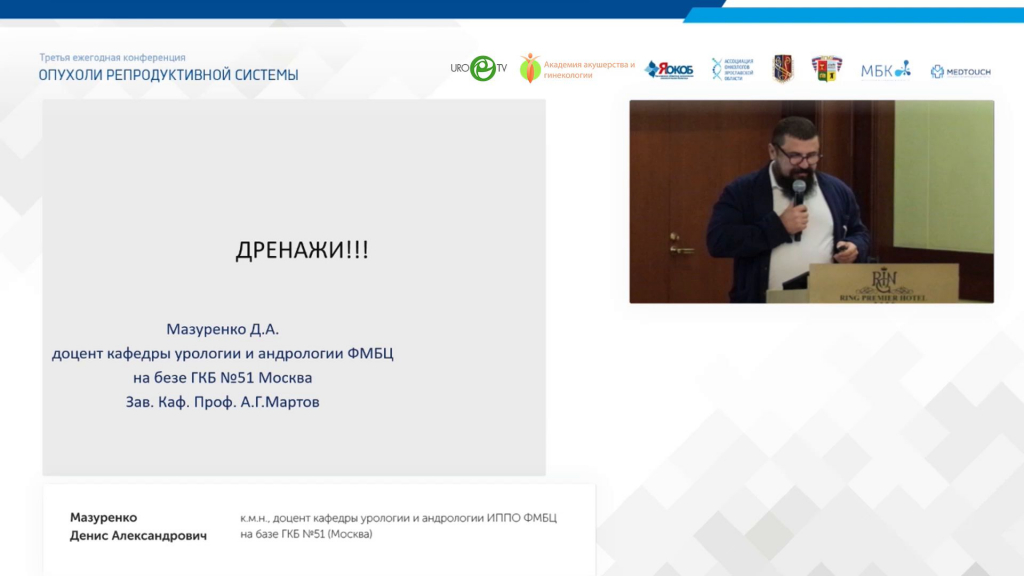Screen dimensions: 1024x576
Task: Open the ЯОКОБ logo
Action: tap(669, 69)
